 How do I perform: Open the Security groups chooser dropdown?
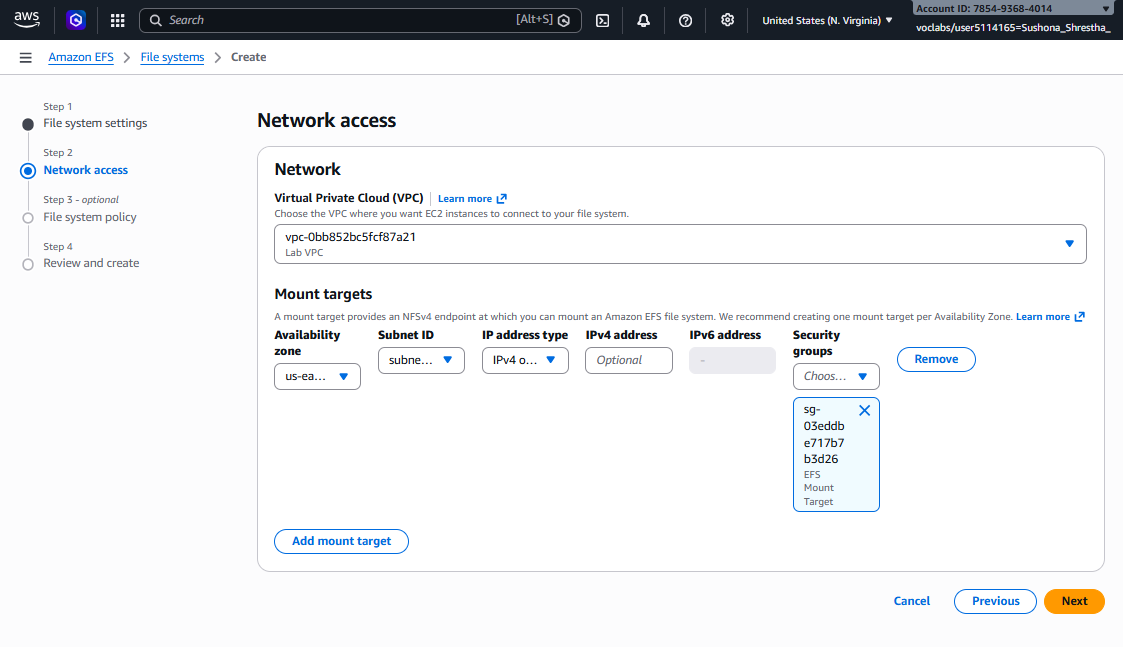pos(836,376)
